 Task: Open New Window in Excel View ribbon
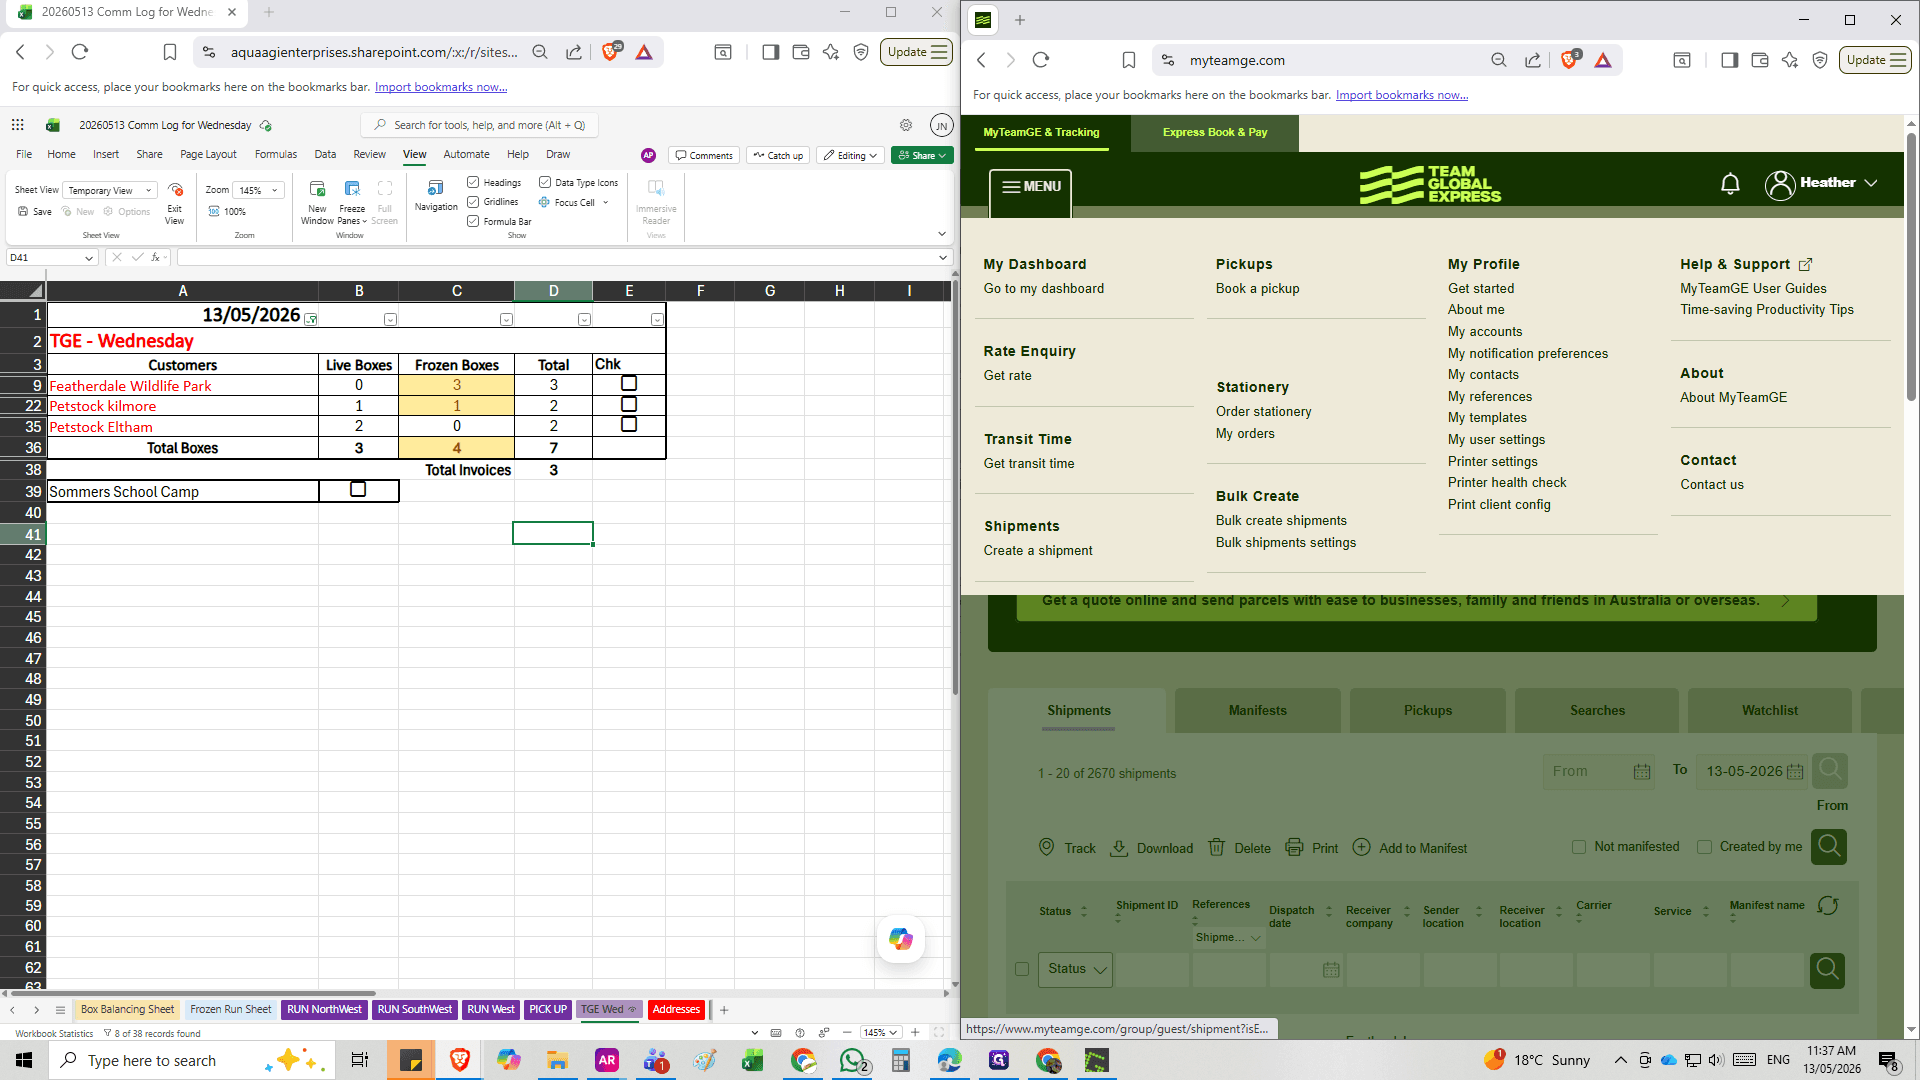(317, 189)
